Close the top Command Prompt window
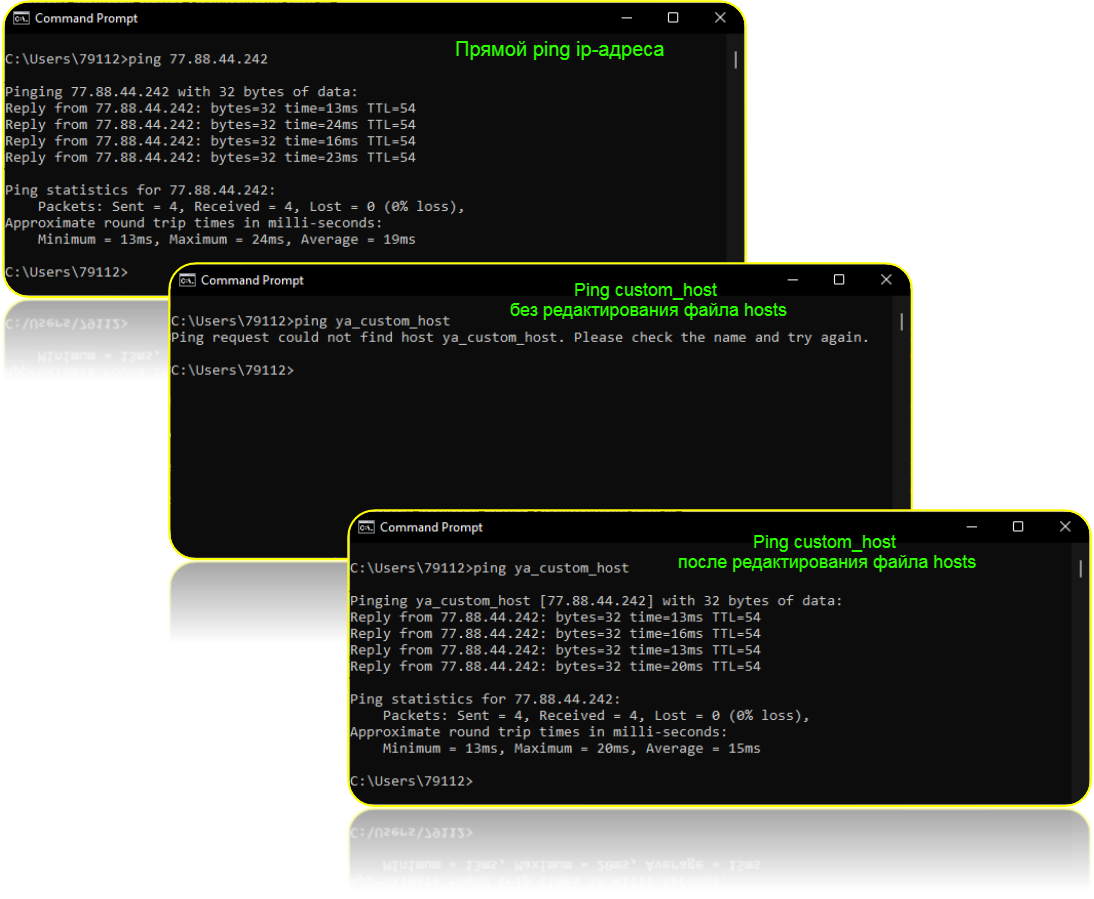The image size is (1094, 899). coord(720,18)
